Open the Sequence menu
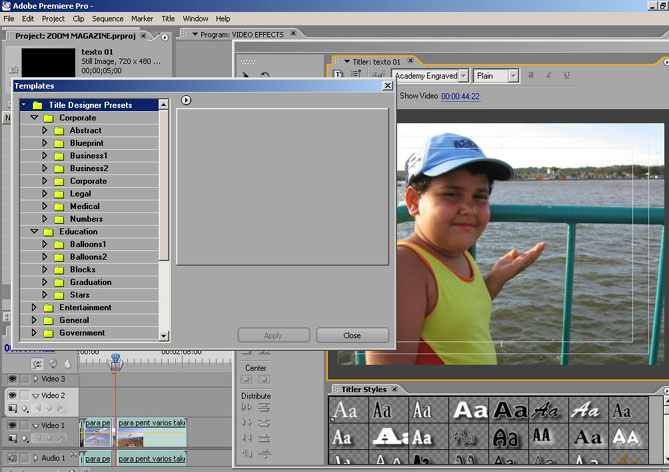Viewport: 669px width, 472px height. pyautogui.click(x=107, y=18)
